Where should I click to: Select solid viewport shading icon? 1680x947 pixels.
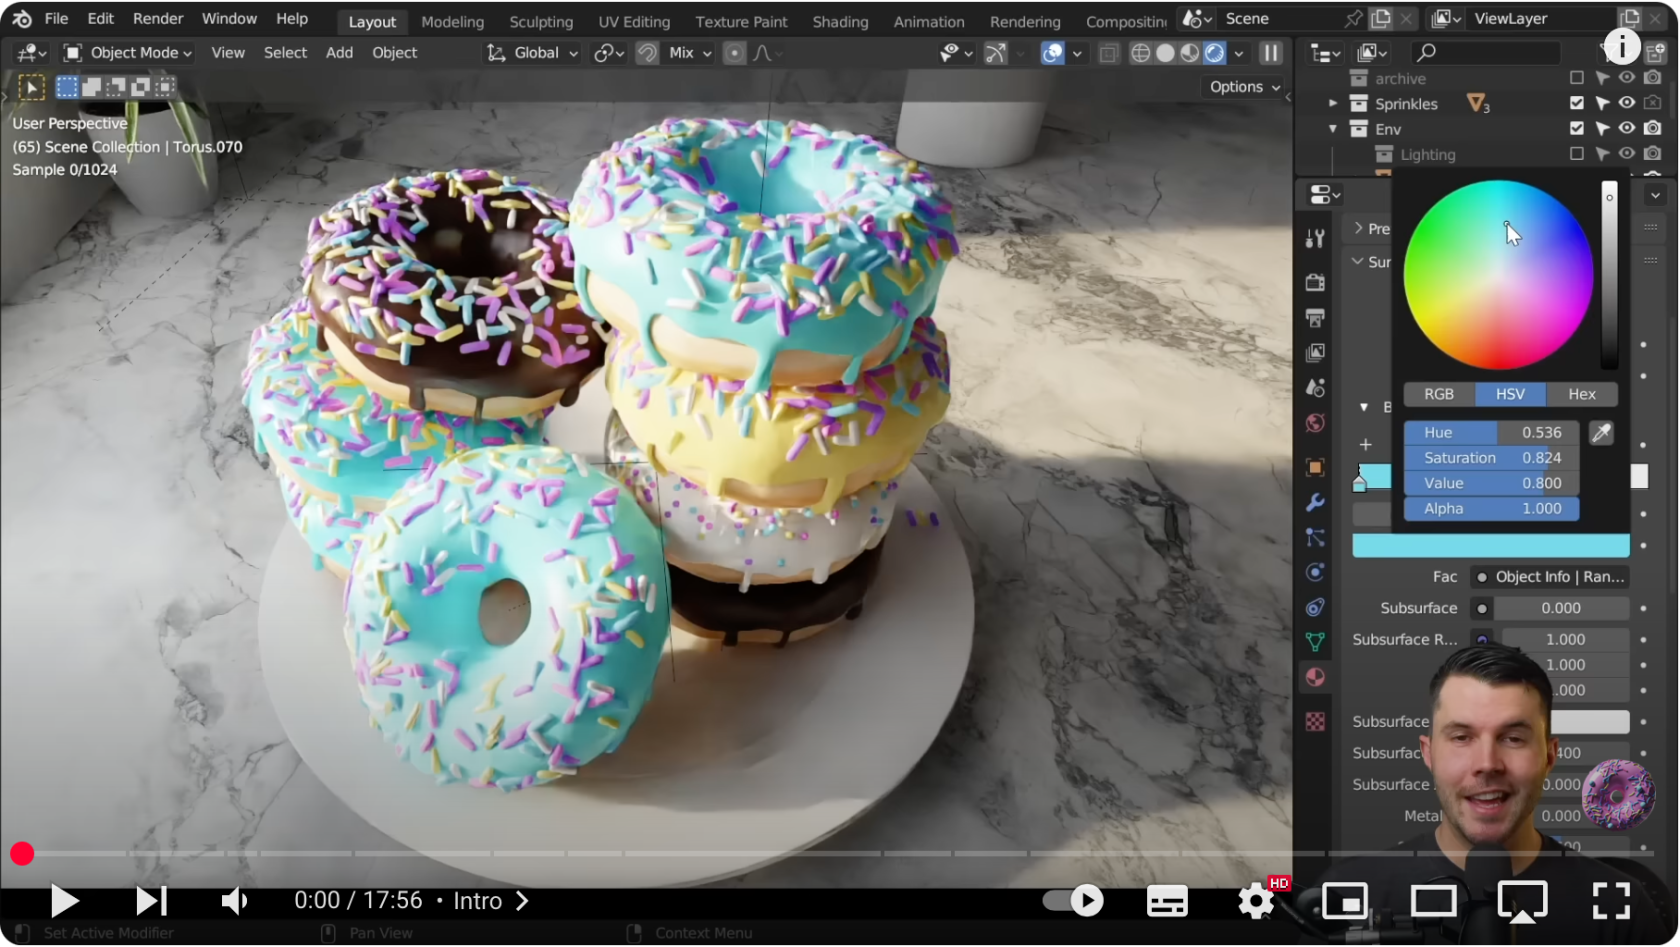click(x=1165, y=53)
